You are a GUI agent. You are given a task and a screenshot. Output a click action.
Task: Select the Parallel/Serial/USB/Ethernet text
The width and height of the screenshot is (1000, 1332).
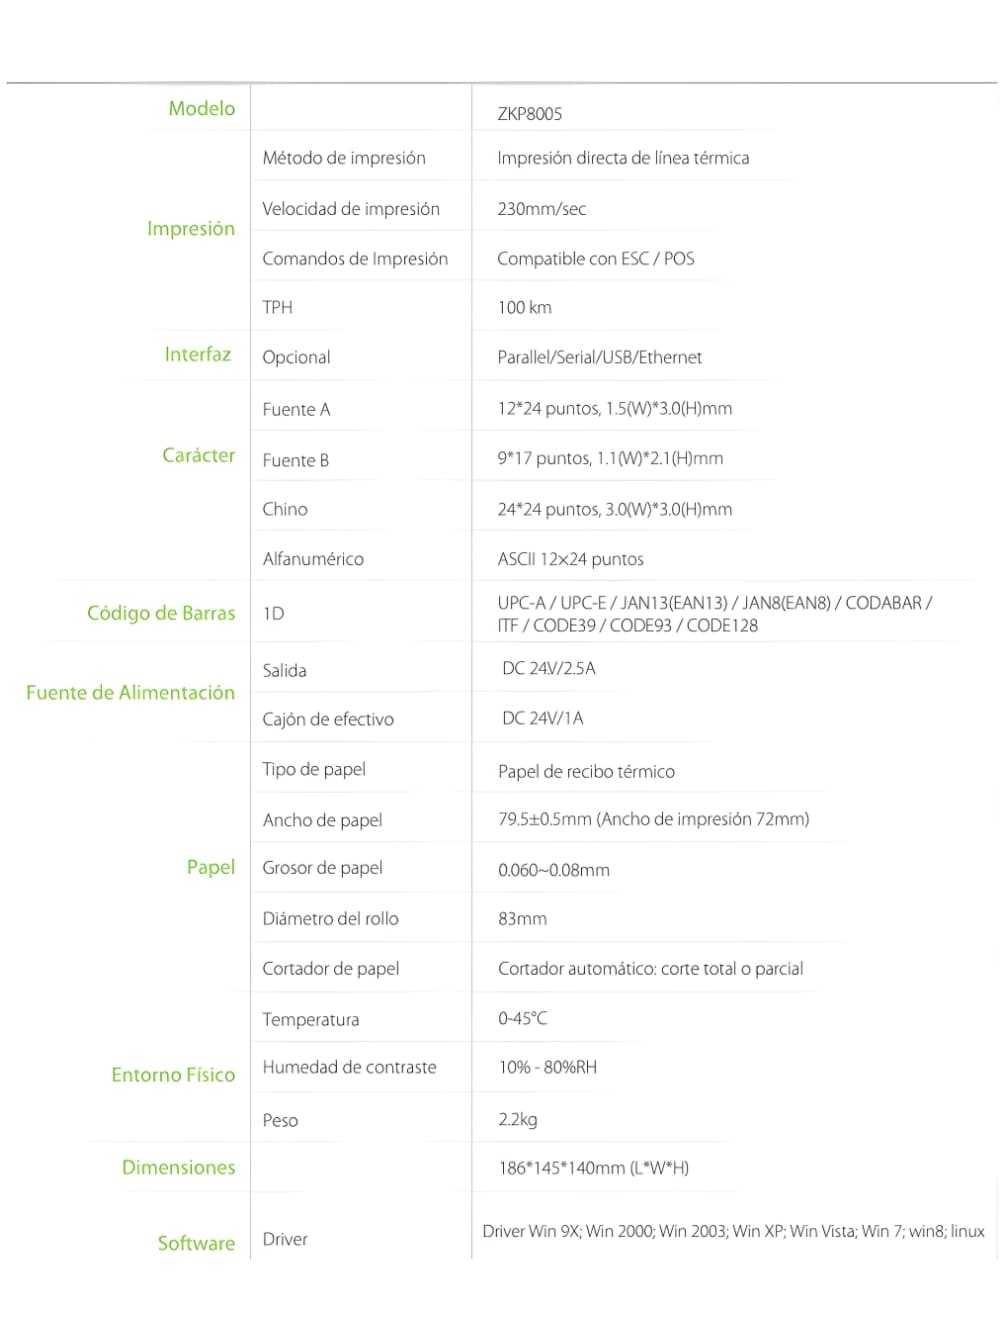pyautogui.click(x=599, y=358)
